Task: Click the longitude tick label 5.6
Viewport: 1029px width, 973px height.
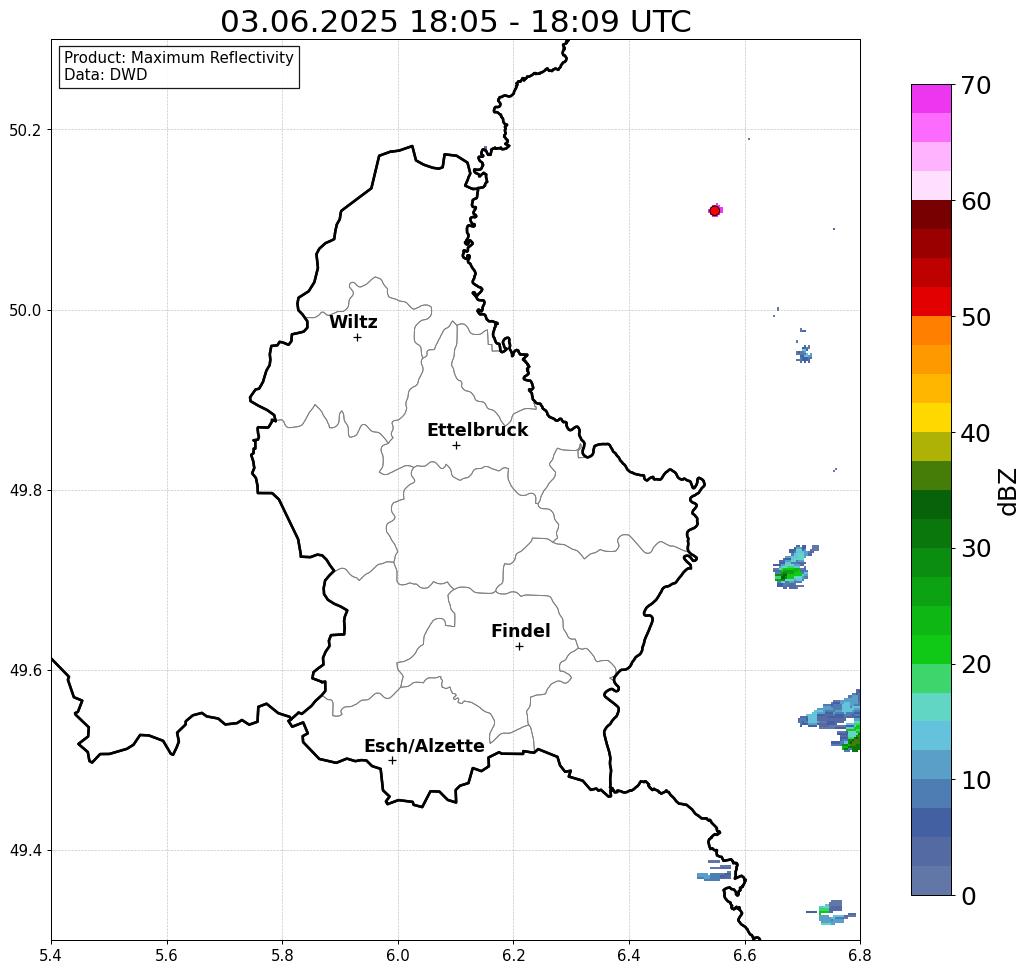Action: click(167, 955)
